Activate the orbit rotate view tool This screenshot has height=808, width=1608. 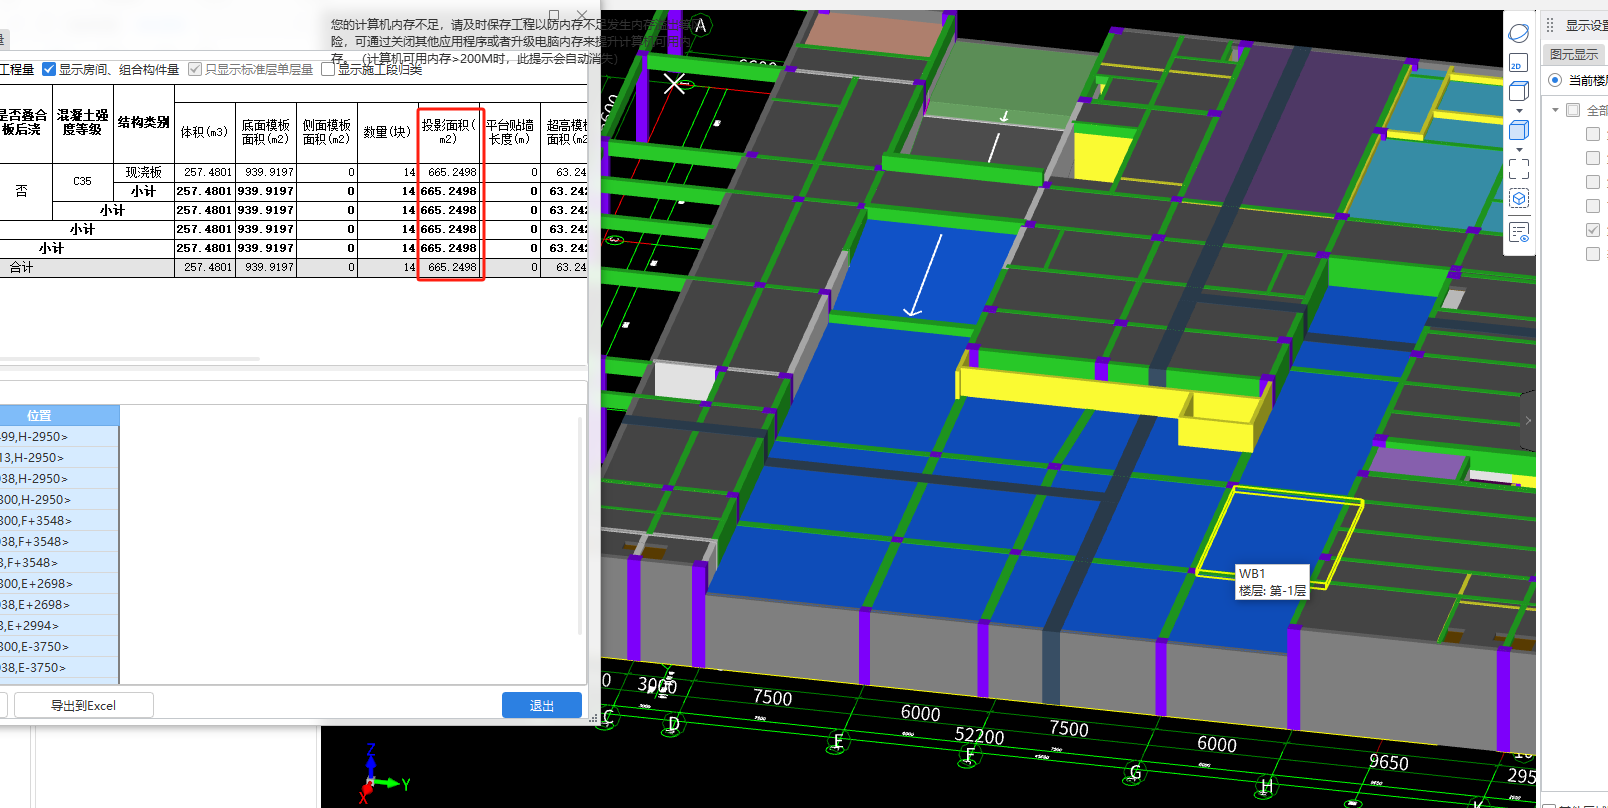point(1518,34)
